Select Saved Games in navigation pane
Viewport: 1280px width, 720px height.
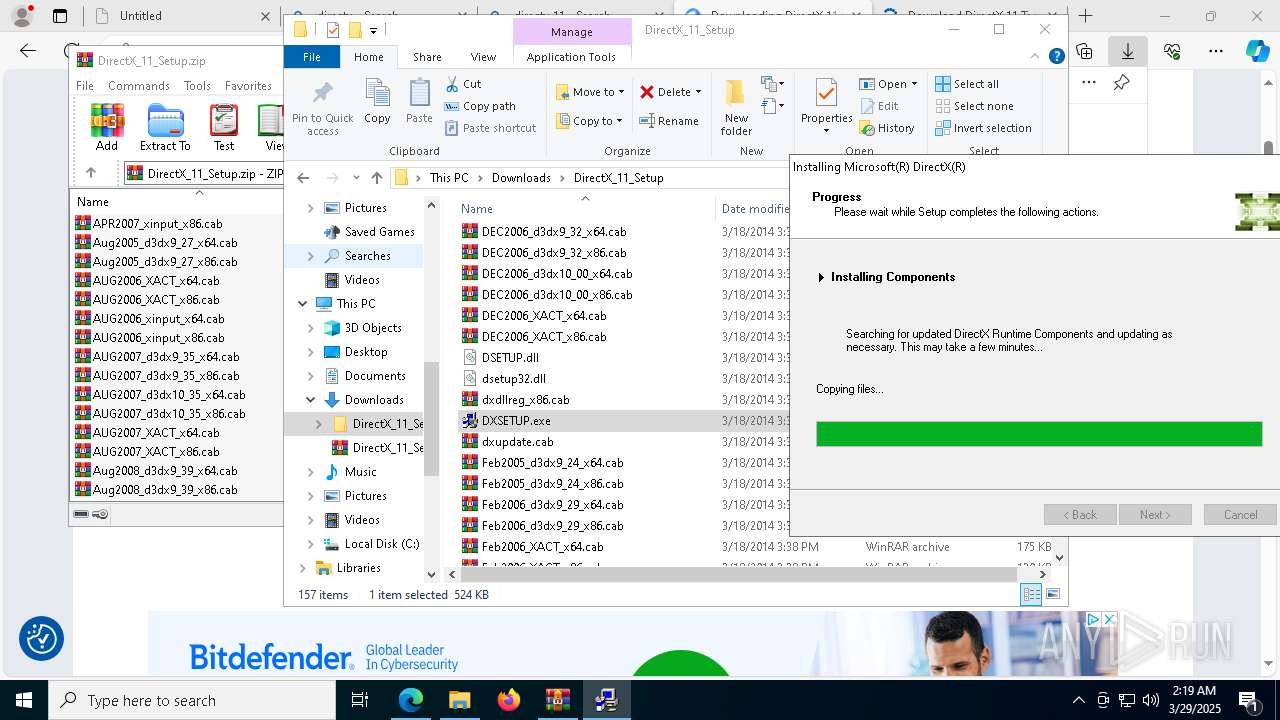pos(379,232)
